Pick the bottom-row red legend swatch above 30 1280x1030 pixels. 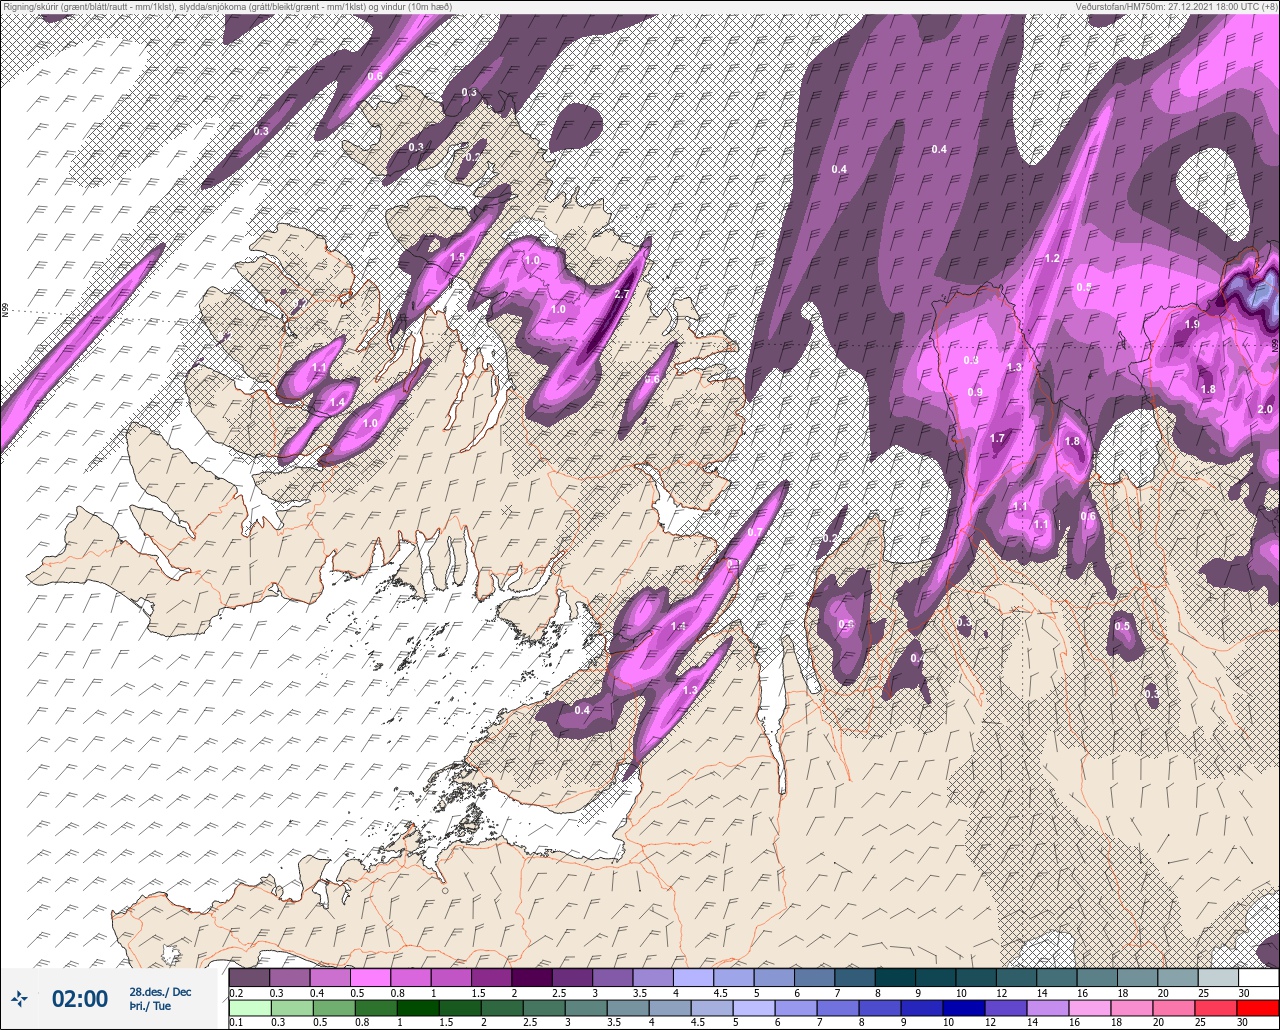(x=1258, y=1007)
